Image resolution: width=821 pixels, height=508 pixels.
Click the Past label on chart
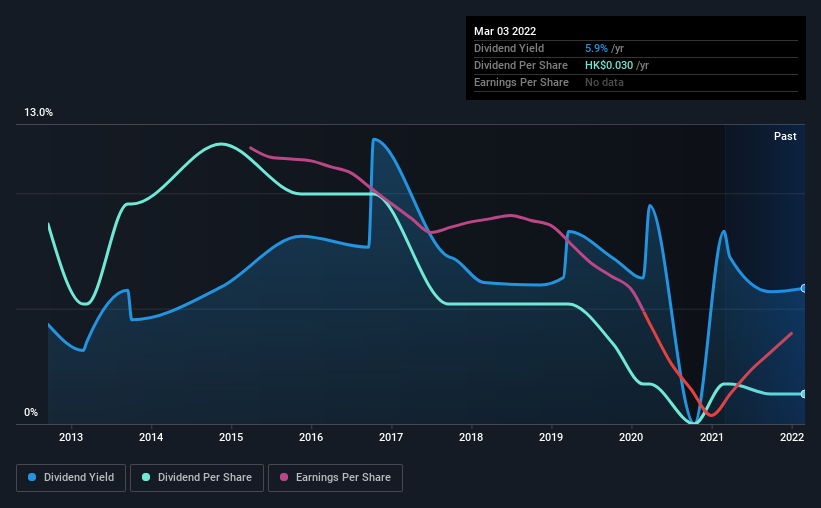click(x=785, y=136)
